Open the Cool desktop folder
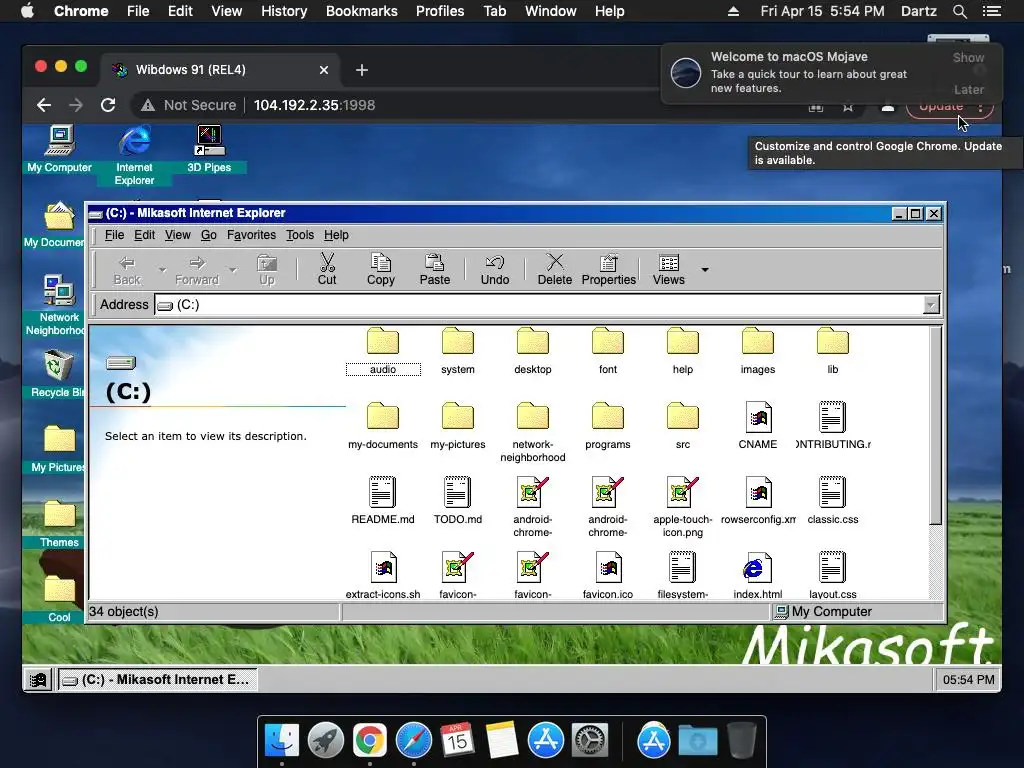 59,600
